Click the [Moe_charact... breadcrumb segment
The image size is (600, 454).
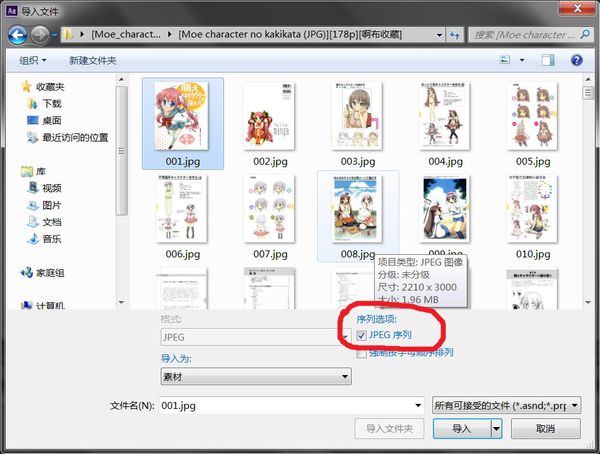click(126, 34)
